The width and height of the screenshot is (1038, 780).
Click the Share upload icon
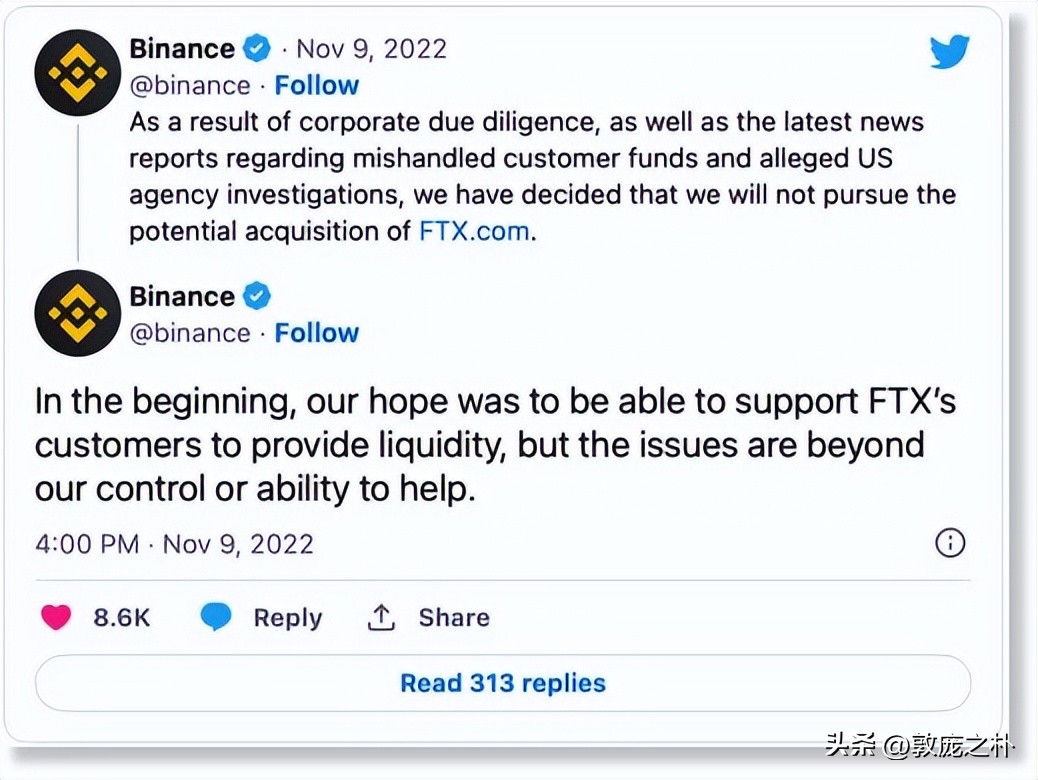tap(380, 617)
